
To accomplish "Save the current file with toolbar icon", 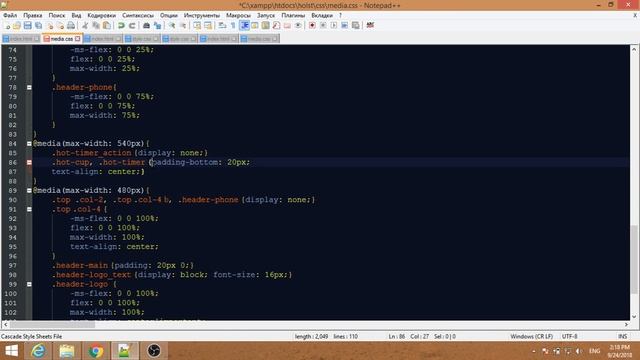I will click(x=27, y=26).
